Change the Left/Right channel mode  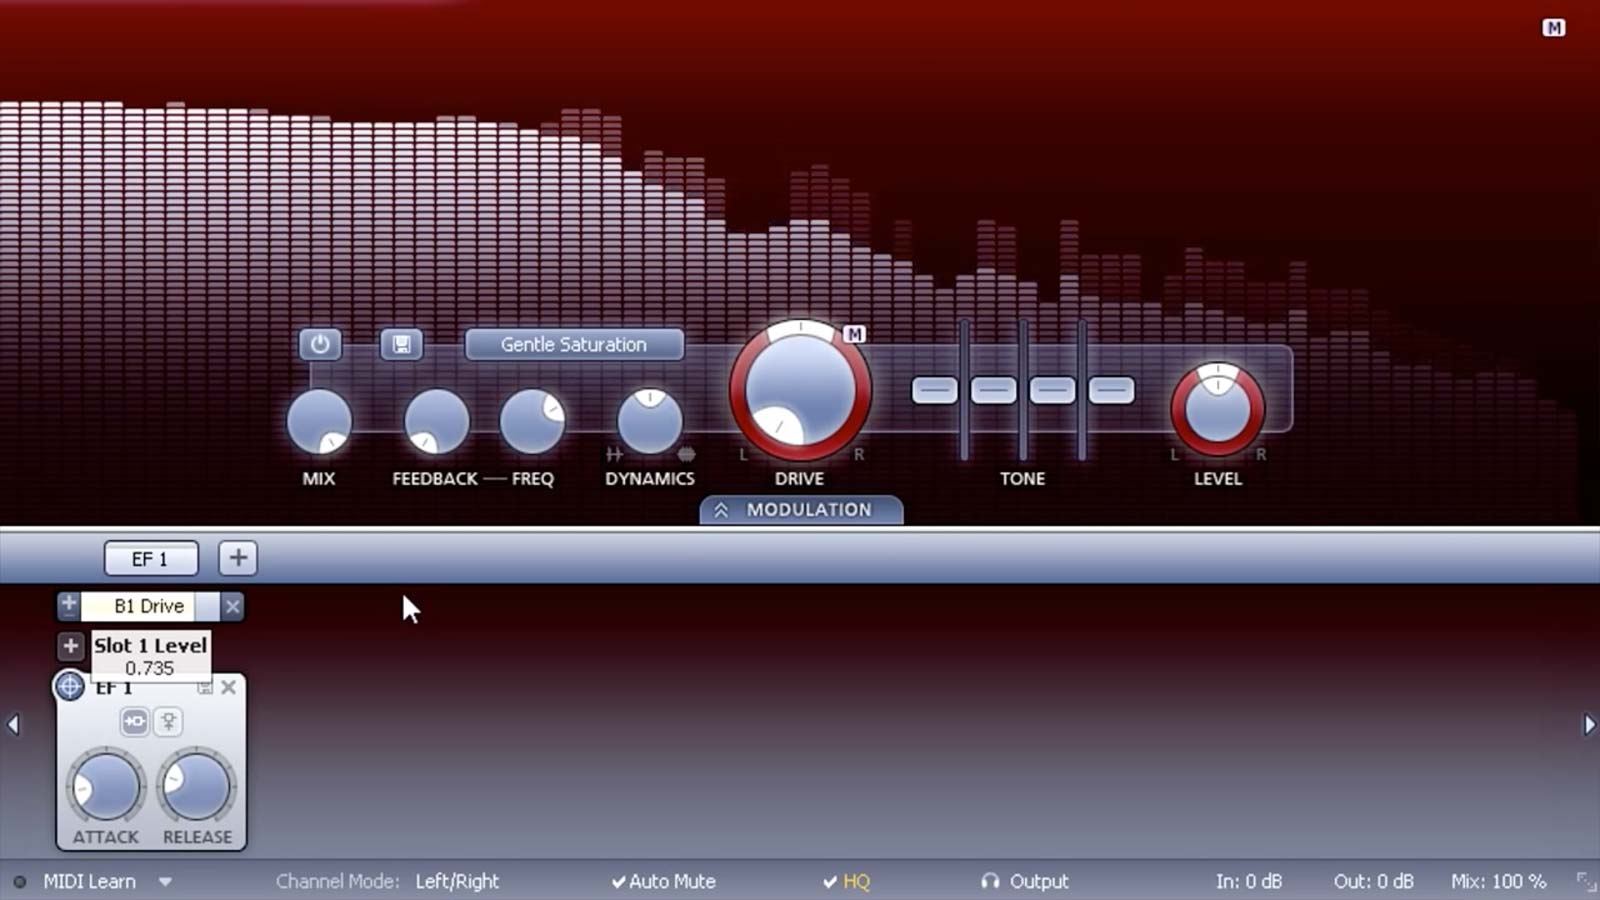(456, 882)
